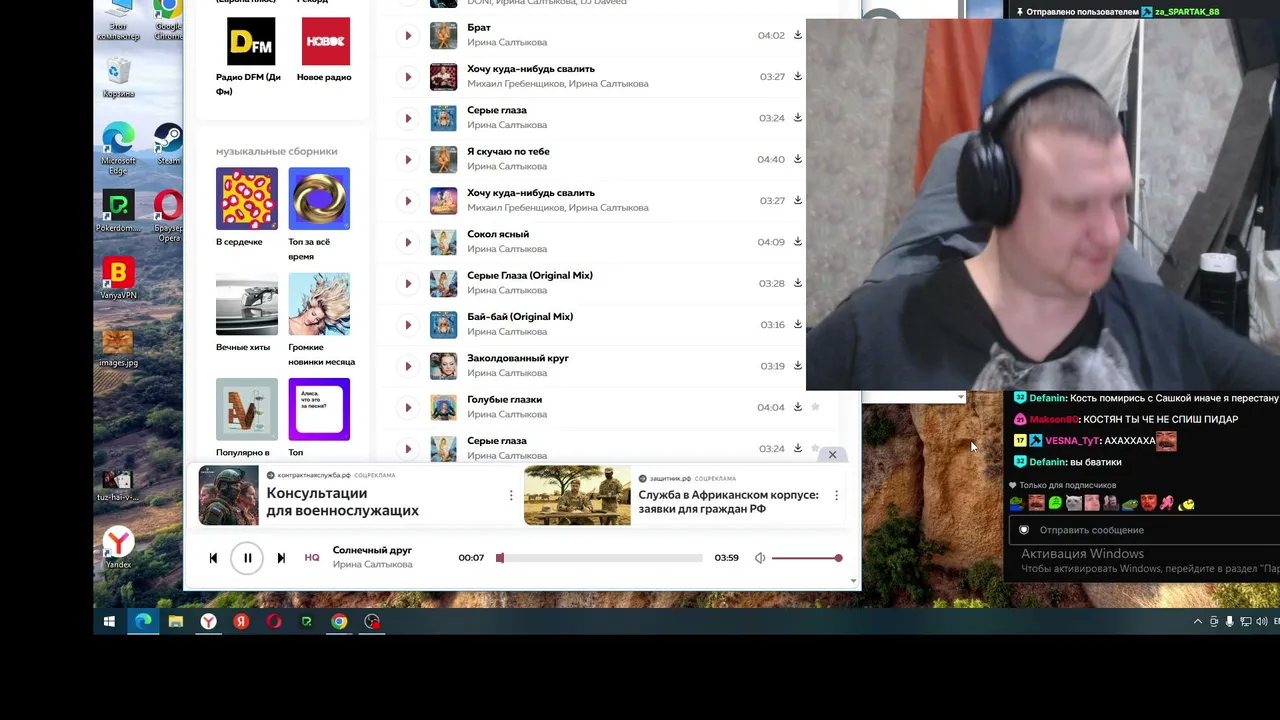Play "Серые Глаза (Original Mix)"
Viewport: 1280px width, 720px height.
point(408,284)
